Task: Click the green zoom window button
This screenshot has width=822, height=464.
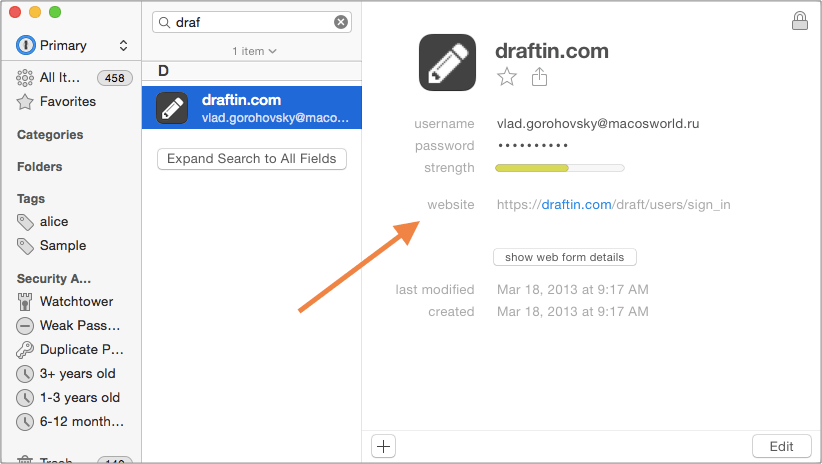Action: point(55,12)
